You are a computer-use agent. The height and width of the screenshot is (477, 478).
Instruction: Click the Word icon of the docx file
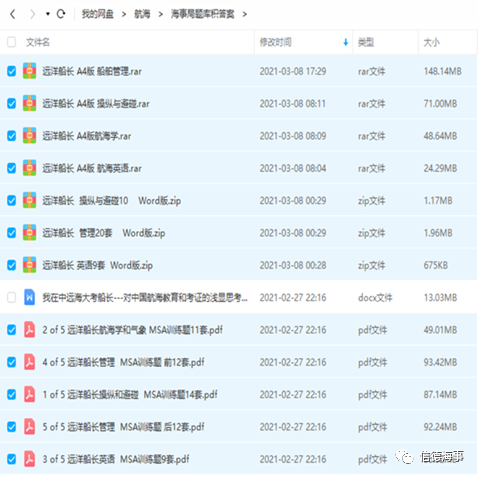coord(29,297)
